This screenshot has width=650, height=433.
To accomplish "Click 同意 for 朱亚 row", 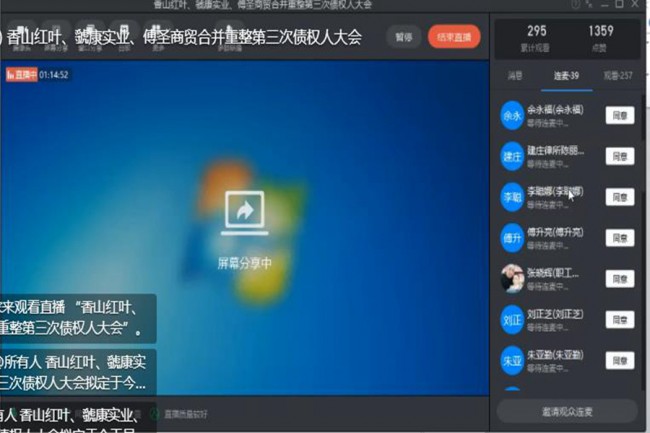I will pos(620,360).
